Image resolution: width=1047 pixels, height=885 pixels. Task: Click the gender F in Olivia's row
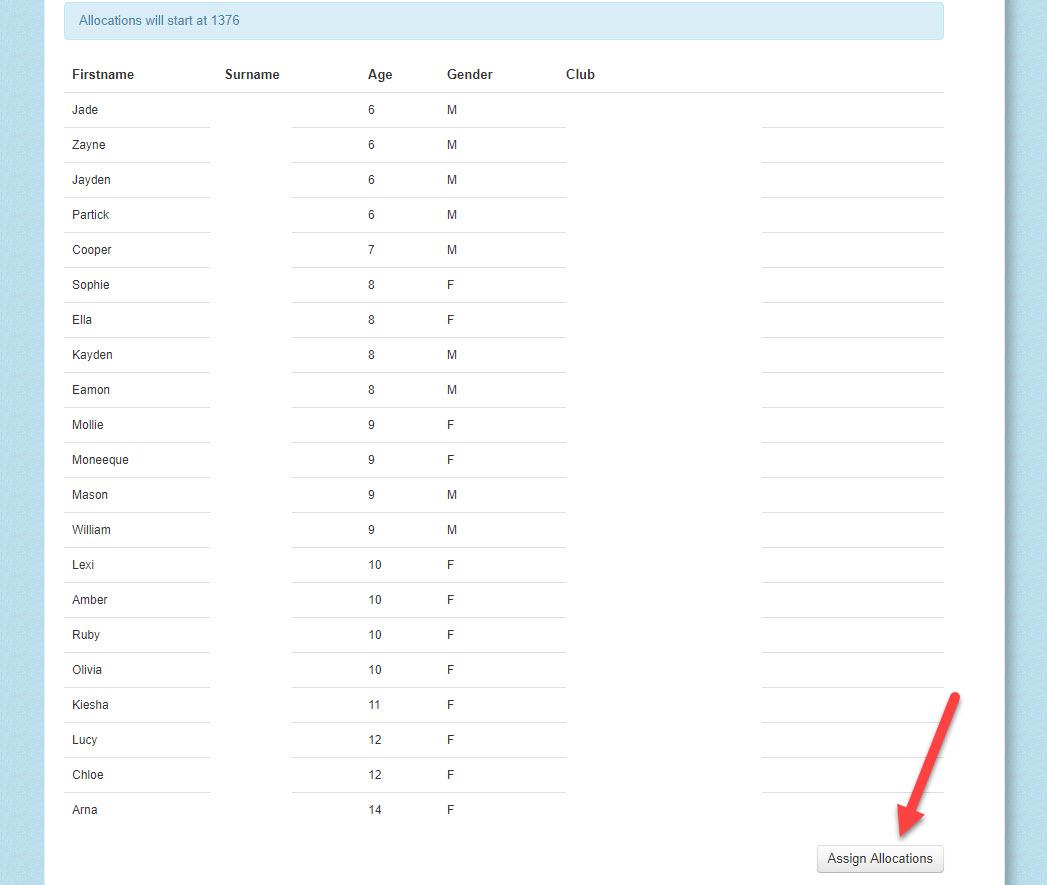[x=451, y=669]
